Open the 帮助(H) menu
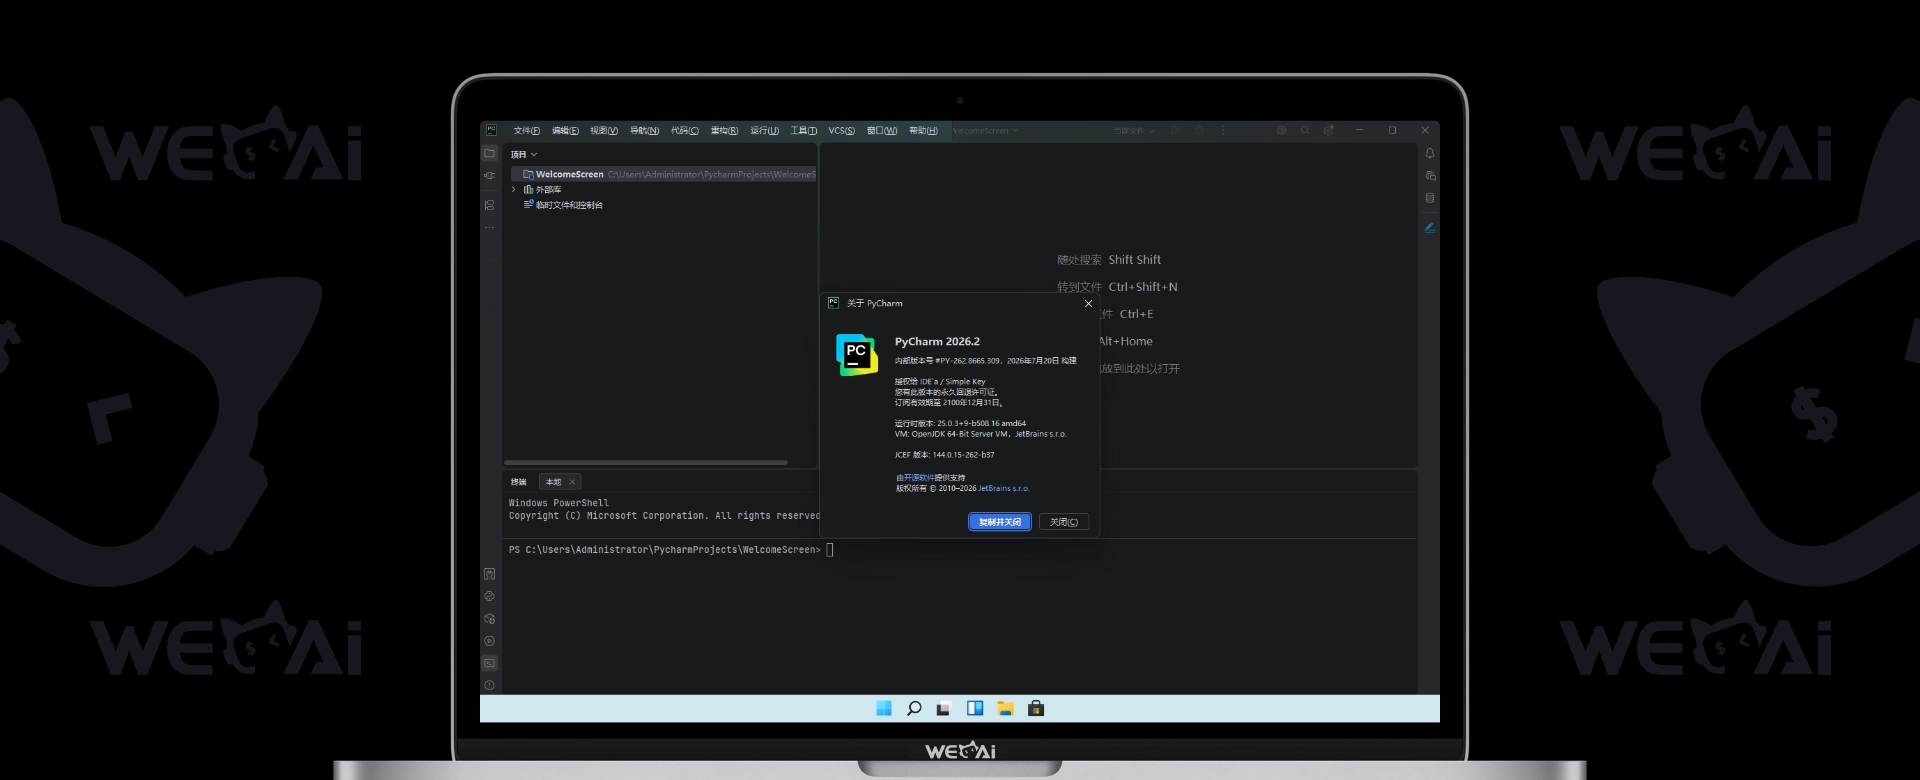The width and height of the screenshot is (1920, 780). [x=923, y=131]
